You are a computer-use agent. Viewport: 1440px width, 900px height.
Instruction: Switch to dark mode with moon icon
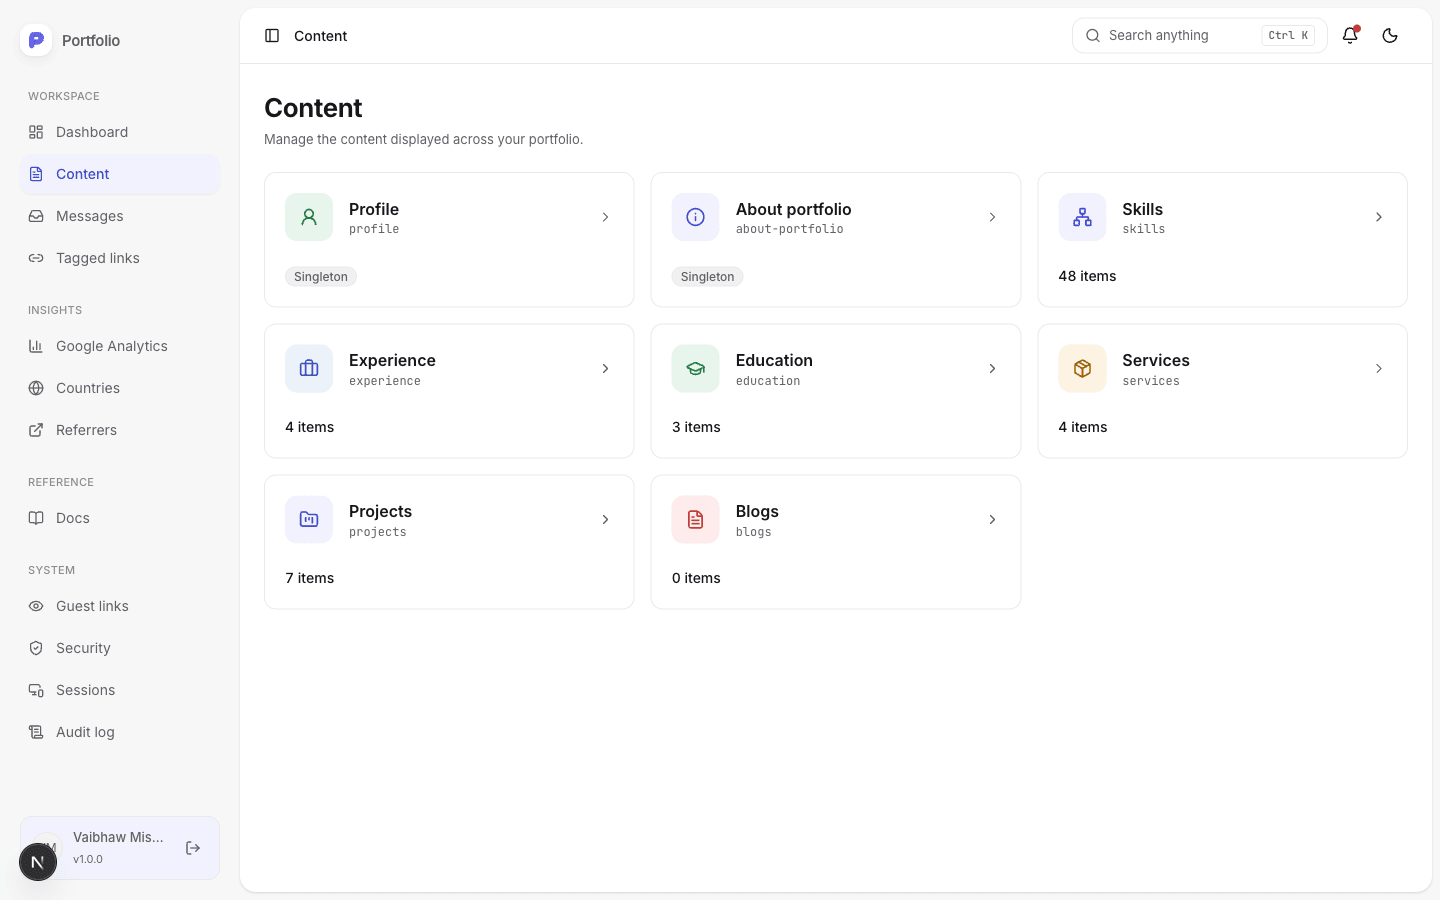(x=1390, y=36)
